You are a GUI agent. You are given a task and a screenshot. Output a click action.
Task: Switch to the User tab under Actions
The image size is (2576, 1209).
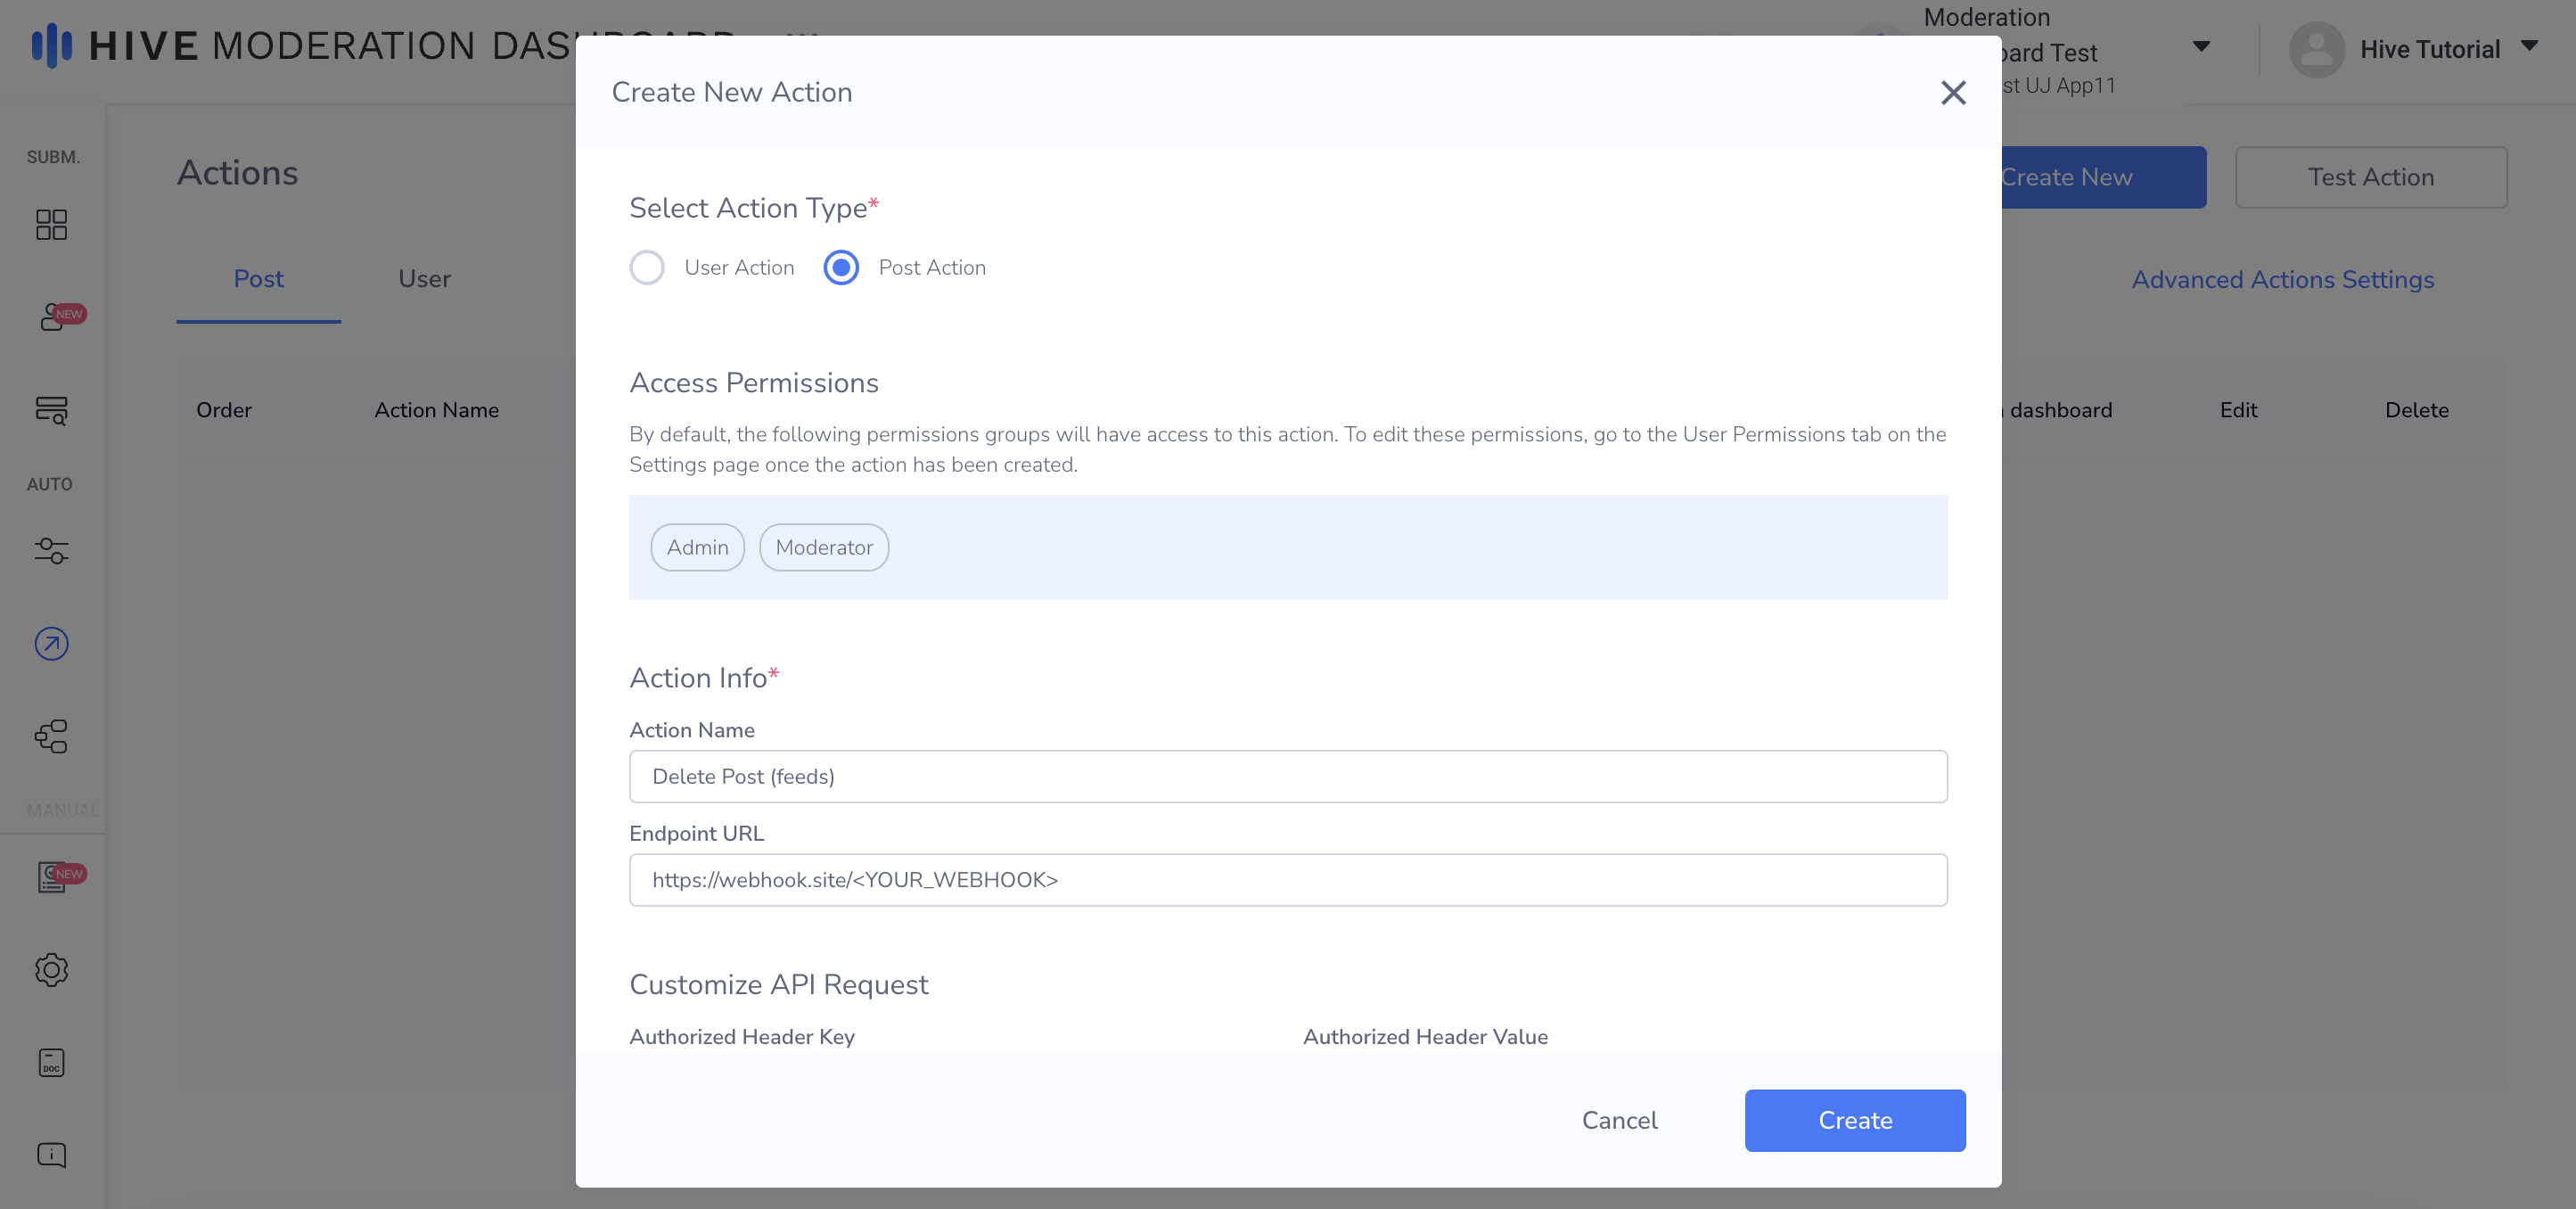[424, 279]
